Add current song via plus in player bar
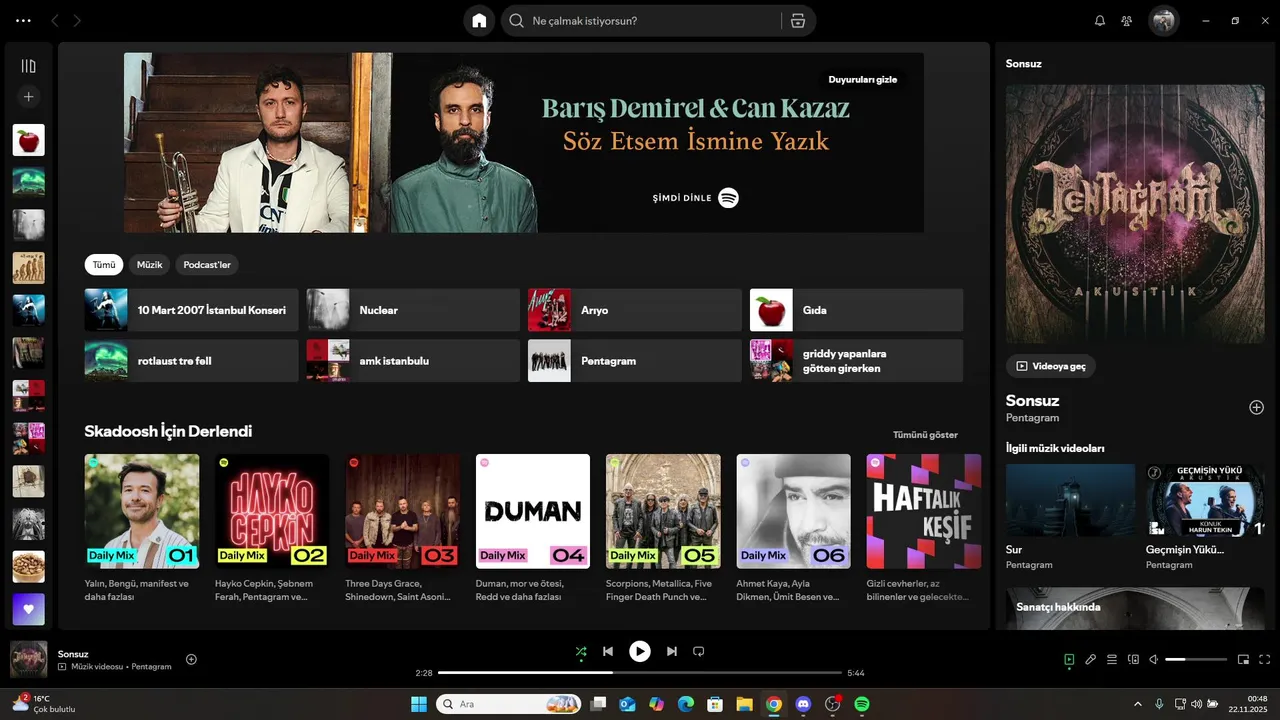This screenshot has width=1280, height=720. tap(191, 659)
